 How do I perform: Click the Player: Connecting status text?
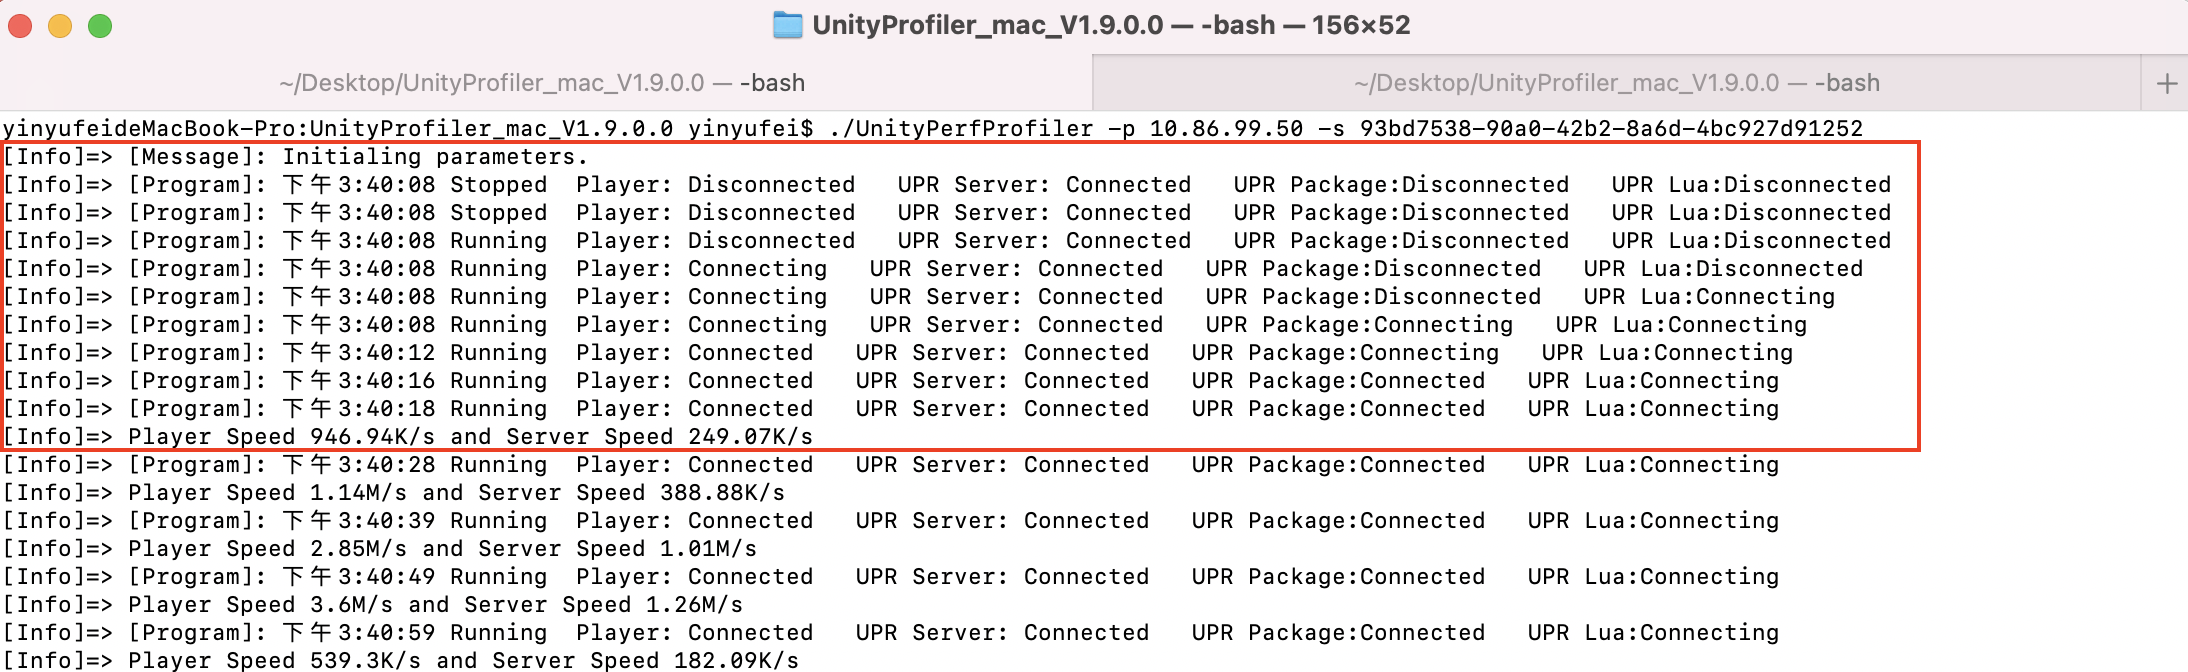[x=700, y=268]
